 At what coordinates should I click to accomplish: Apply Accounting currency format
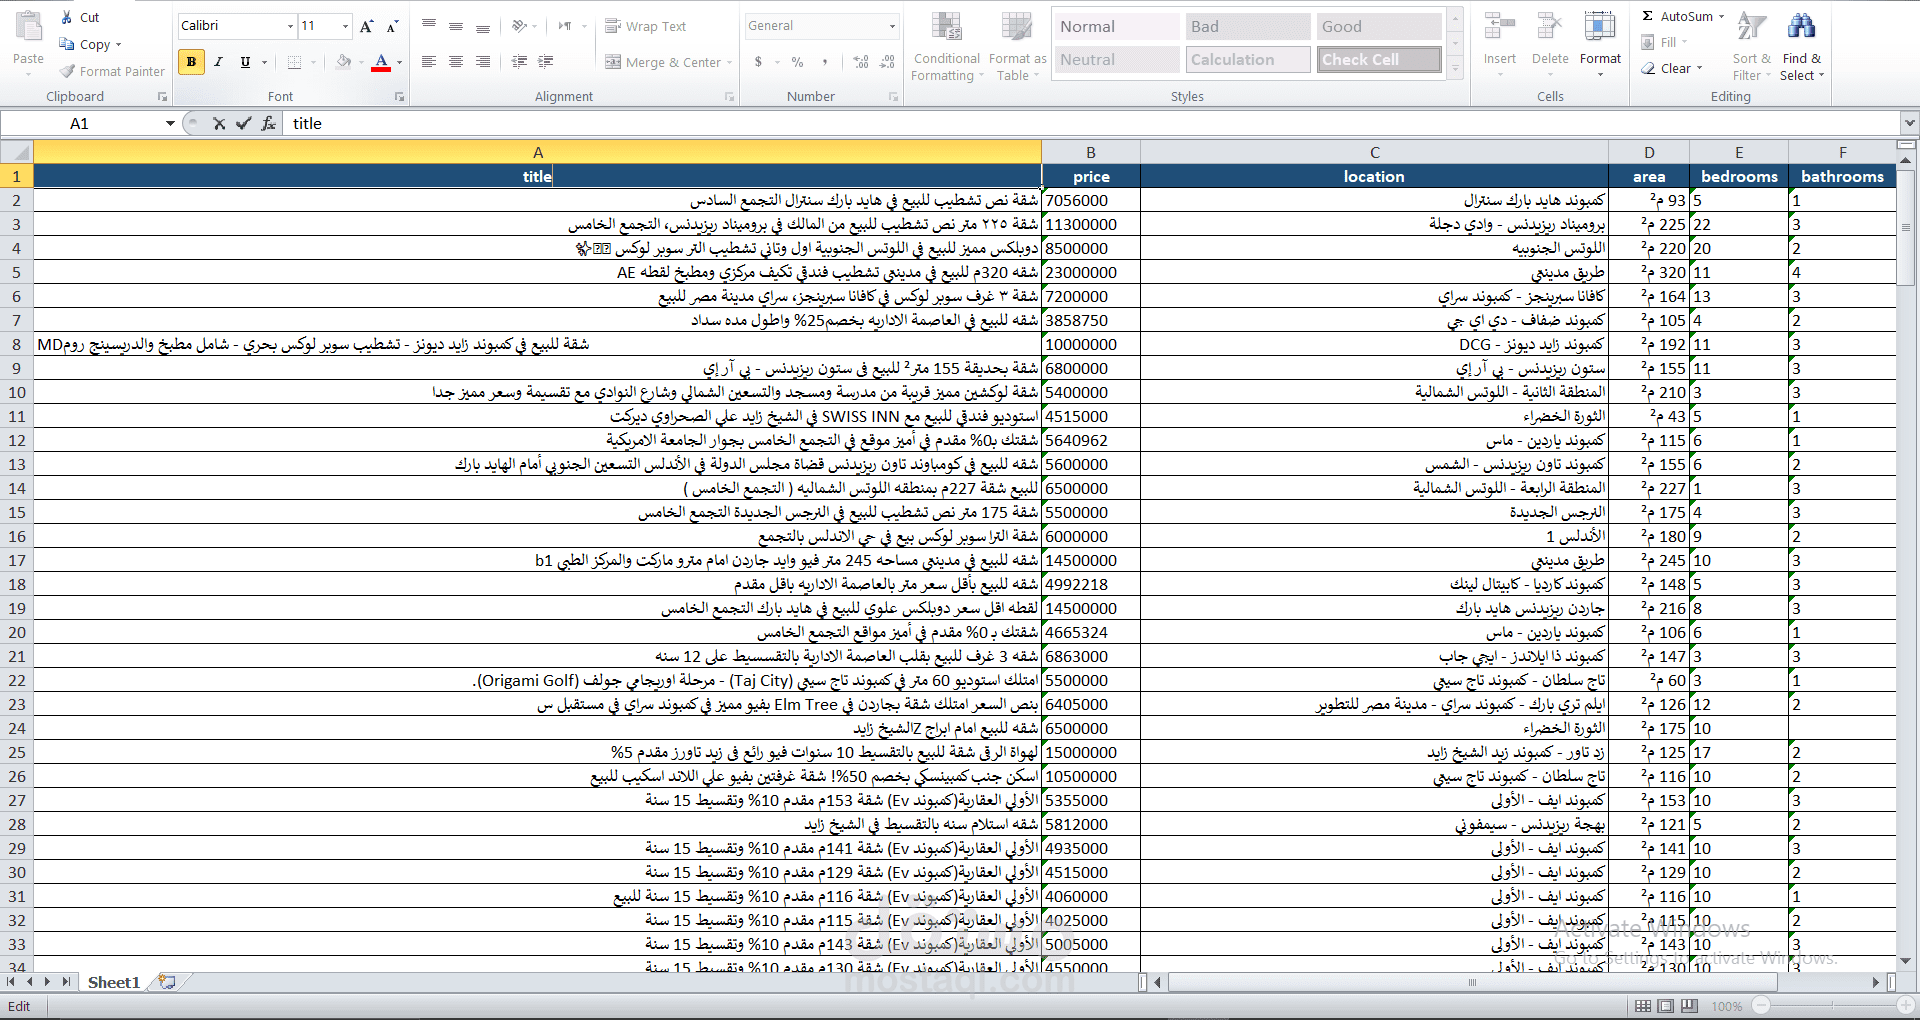(759, 62)
